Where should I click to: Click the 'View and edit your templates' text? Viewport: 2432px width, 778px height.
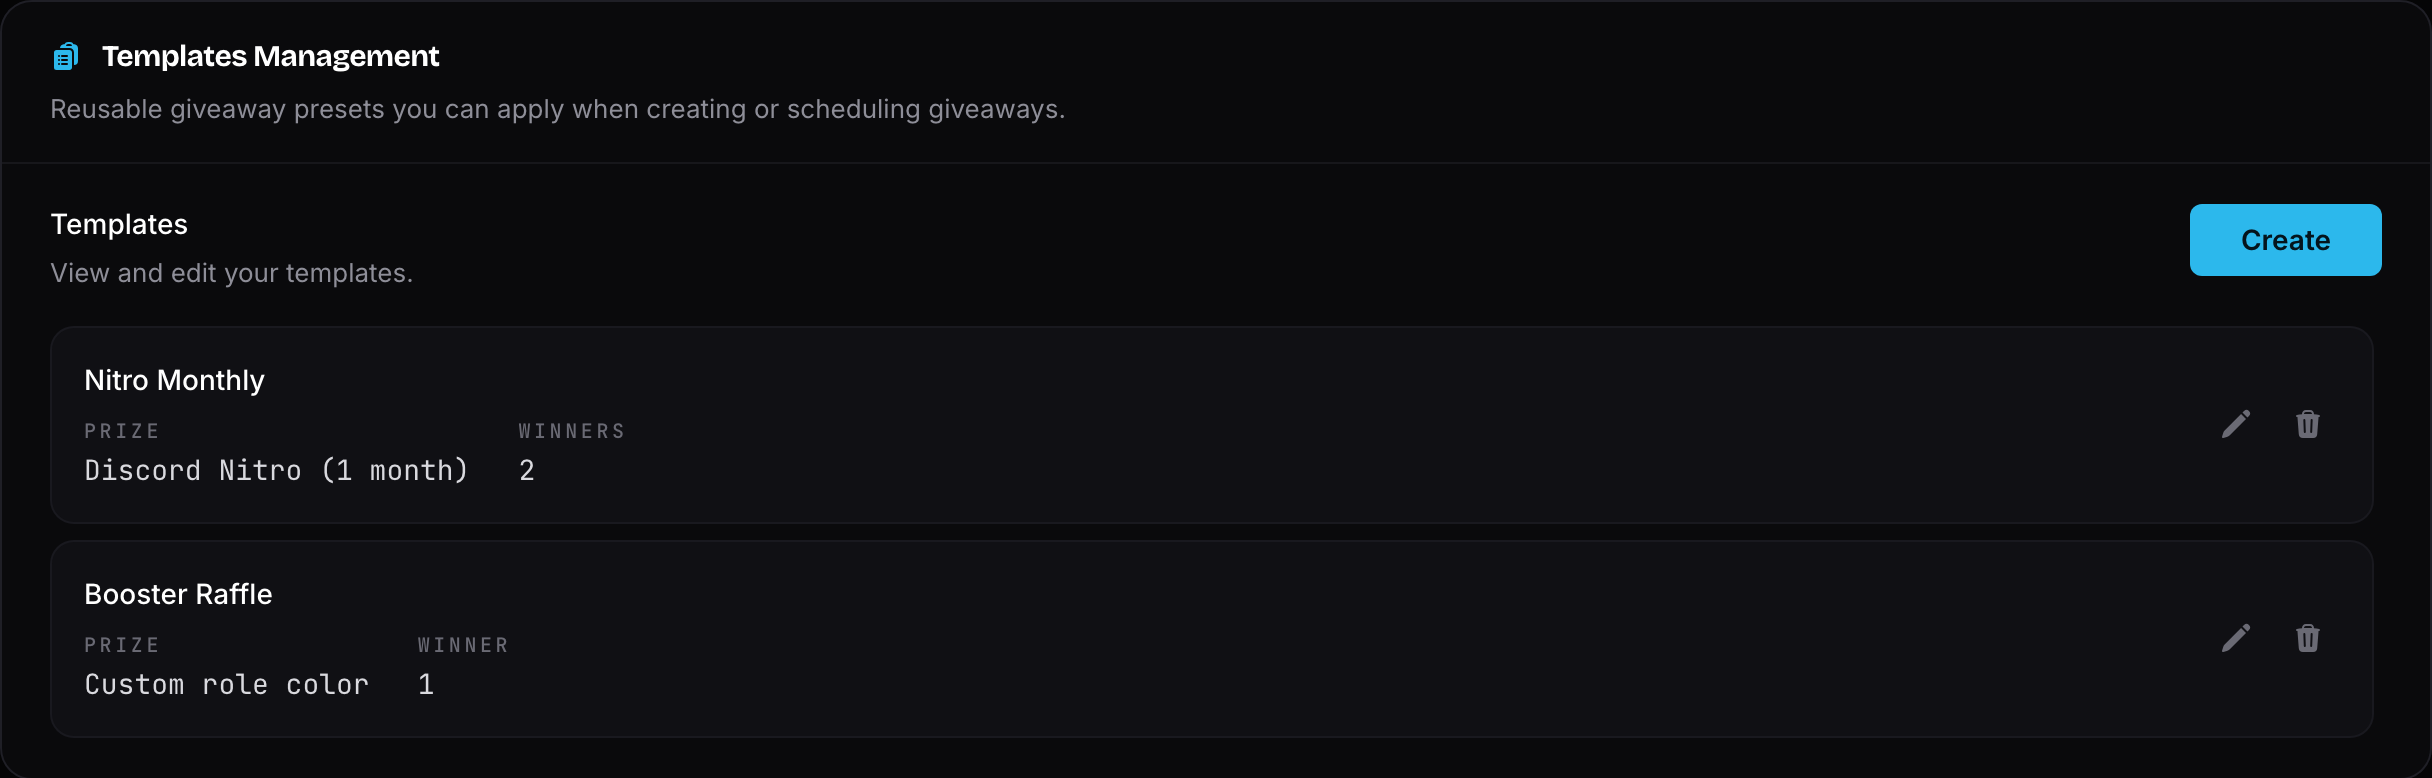tap(232, 273)
